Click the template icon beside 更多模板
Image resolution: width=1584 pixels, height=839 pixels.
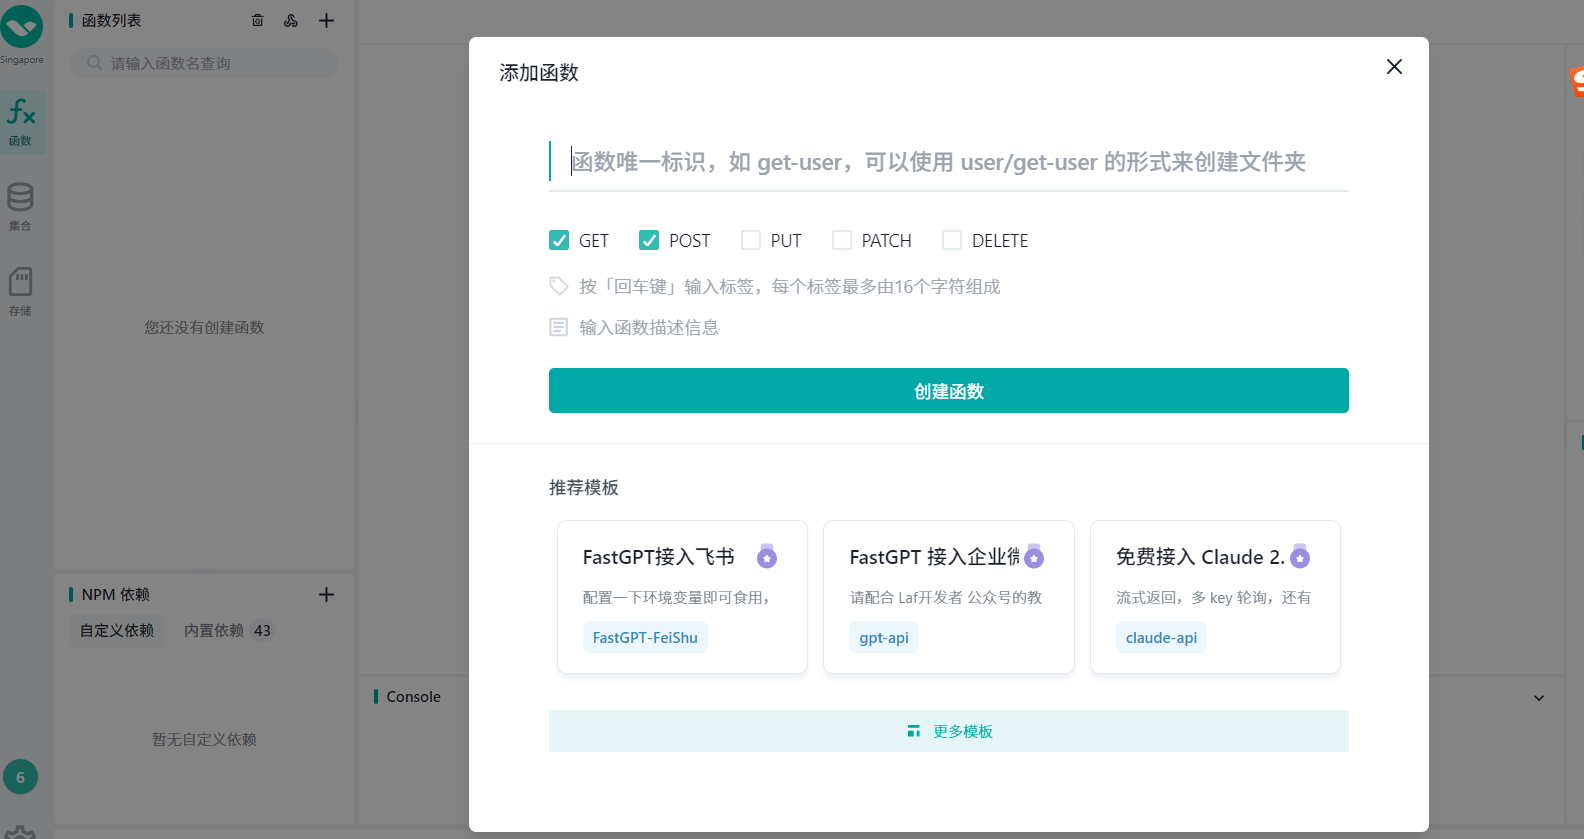[x=913, y=731]
